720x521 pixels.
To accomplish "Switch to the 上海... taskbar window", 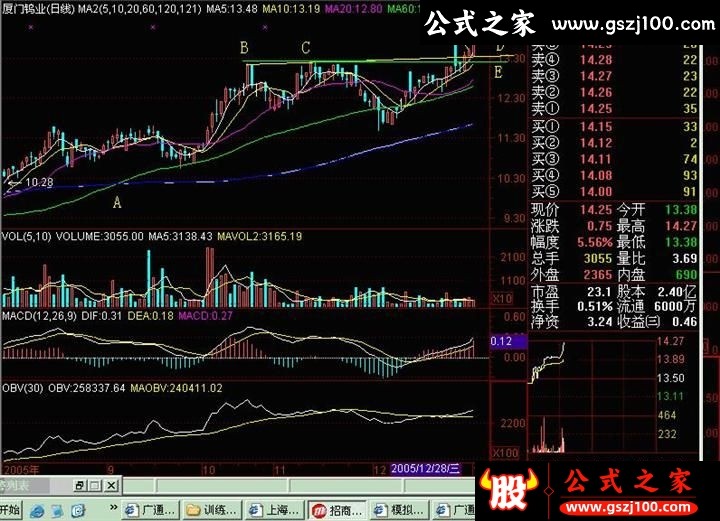I will (x=275, y=510).
